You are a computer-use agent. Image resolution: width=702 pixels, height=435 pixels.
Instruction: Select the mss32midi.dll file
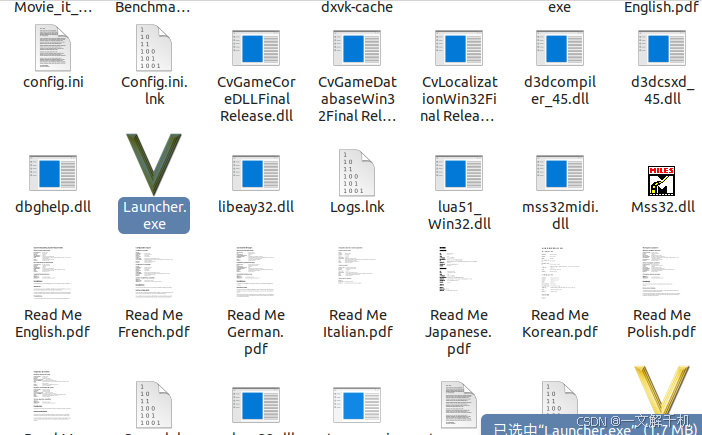tap(560, 174)
